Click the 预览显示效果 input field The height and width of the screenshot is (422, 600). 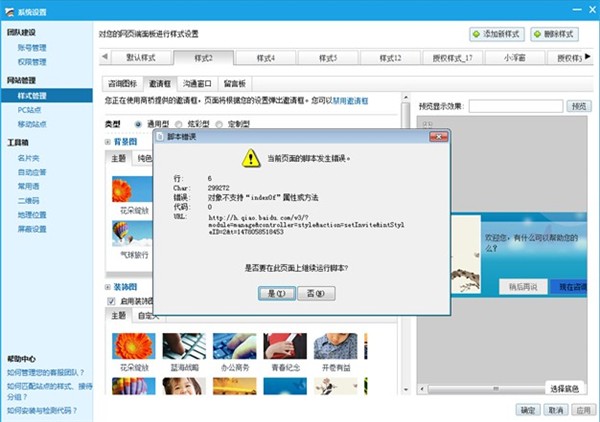coord(516,106)
